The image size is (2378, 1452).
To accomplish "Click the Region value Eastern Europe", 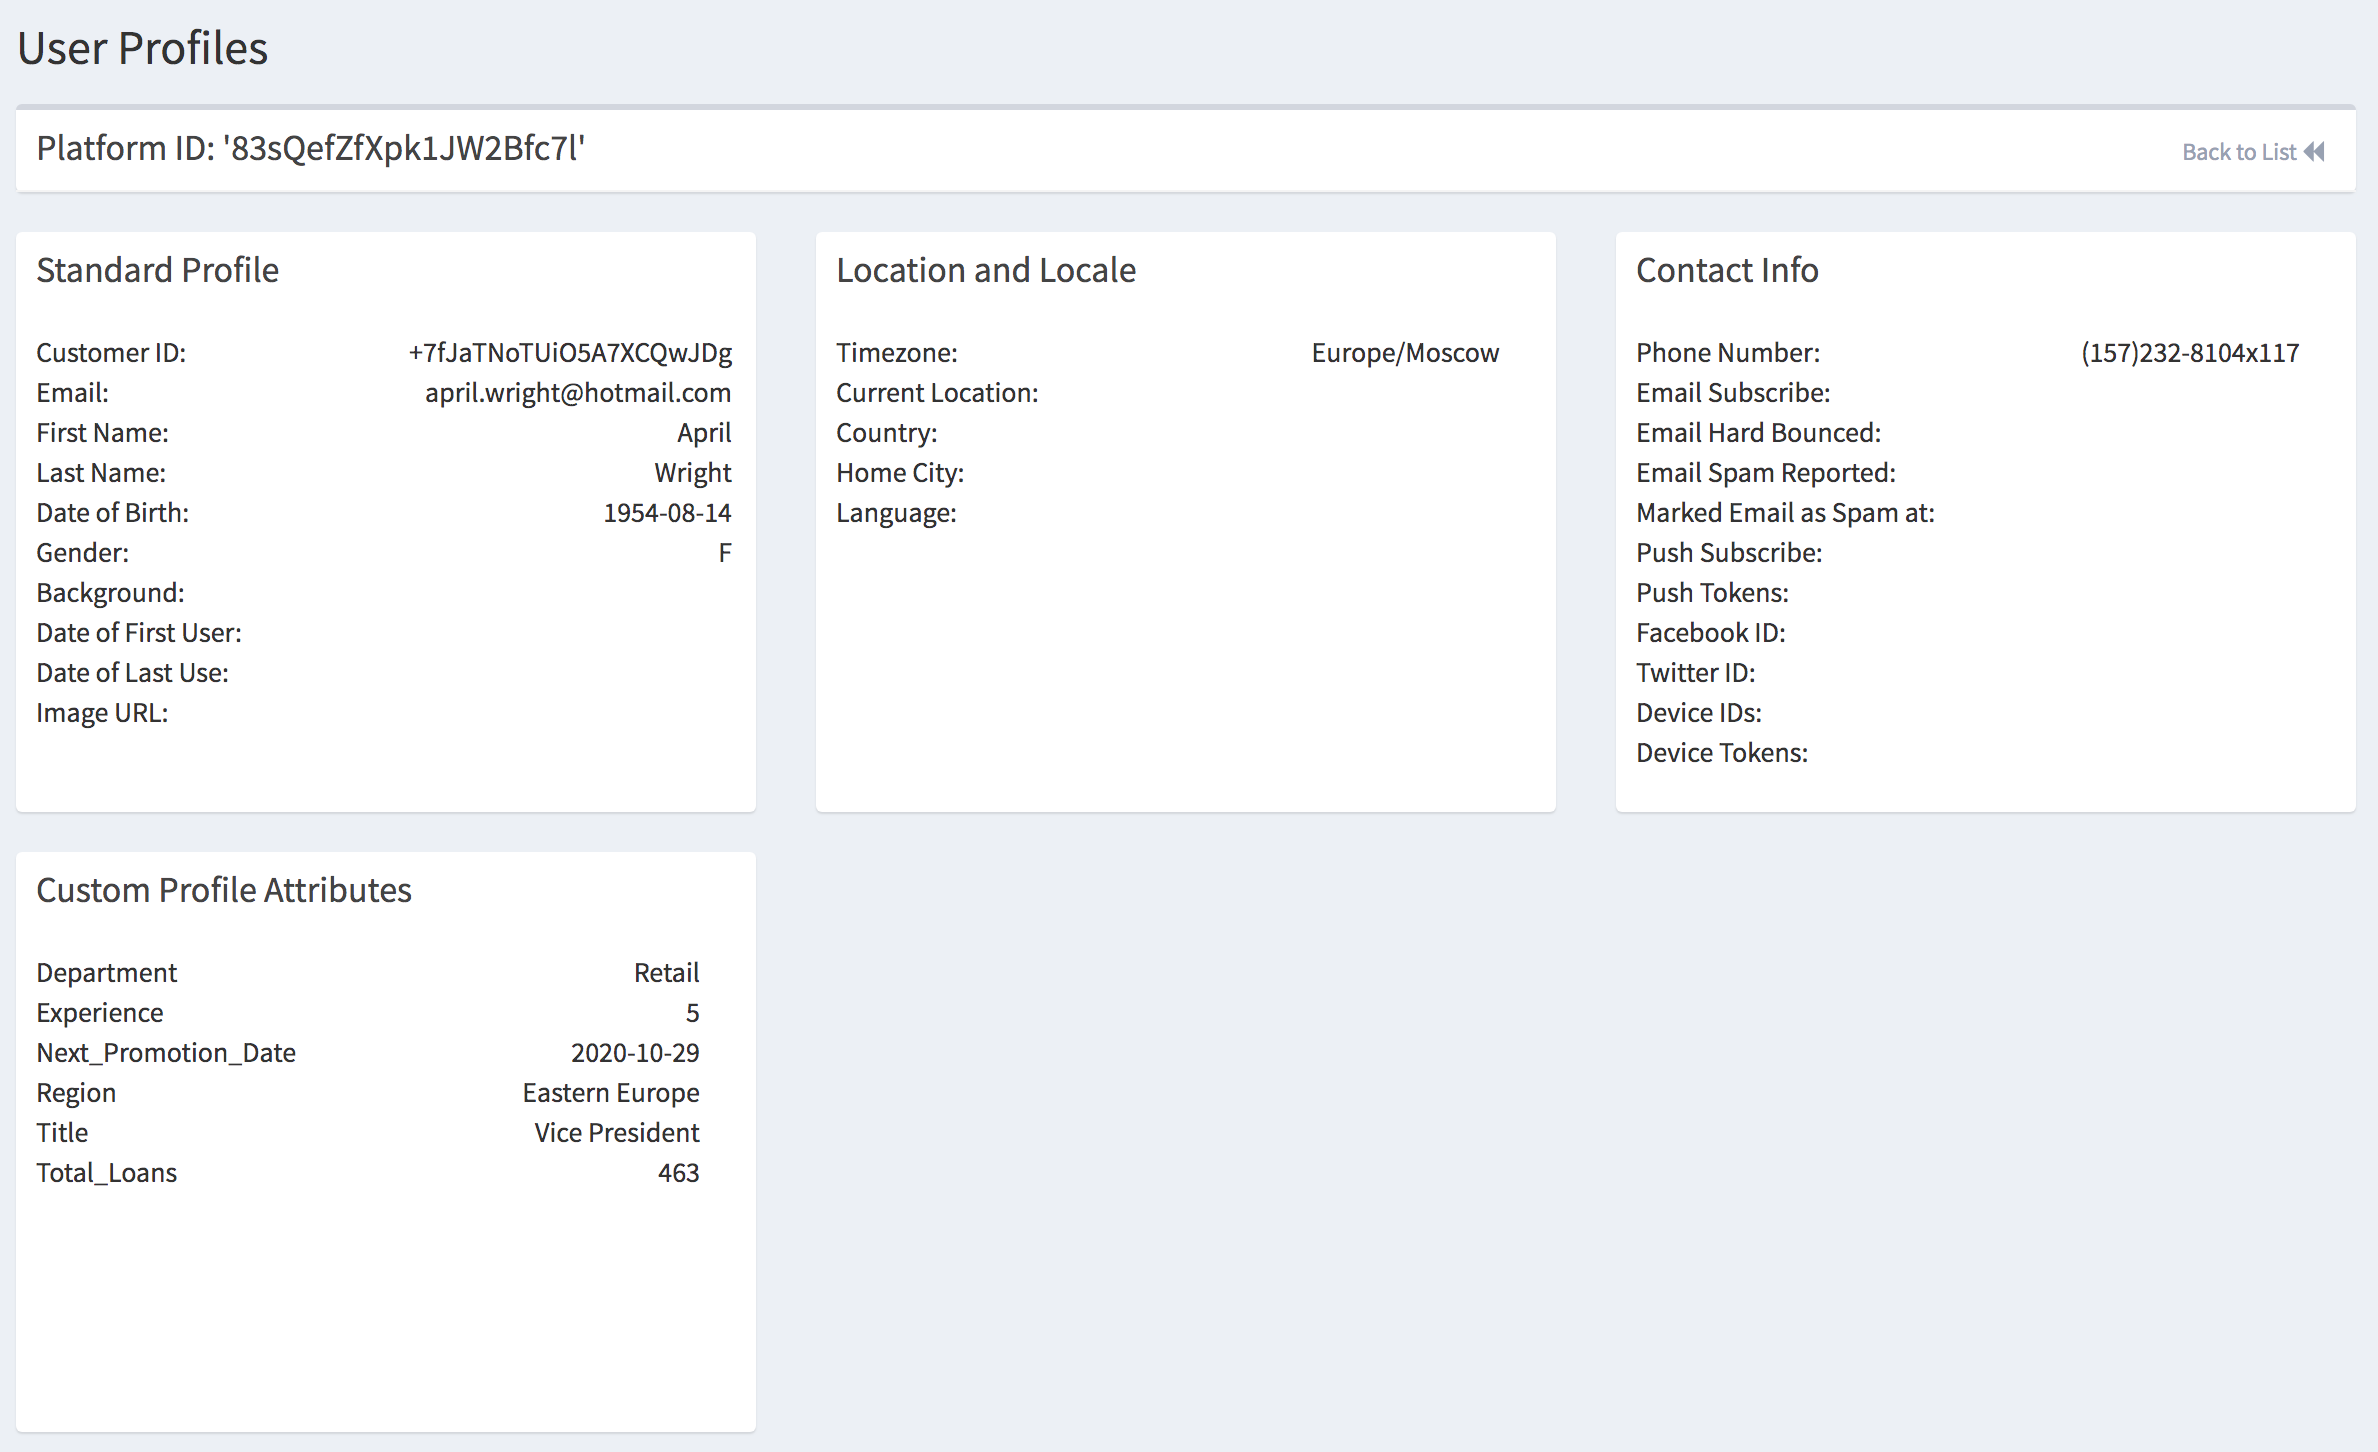I will pyautogui.click(x=611, y=1093).
